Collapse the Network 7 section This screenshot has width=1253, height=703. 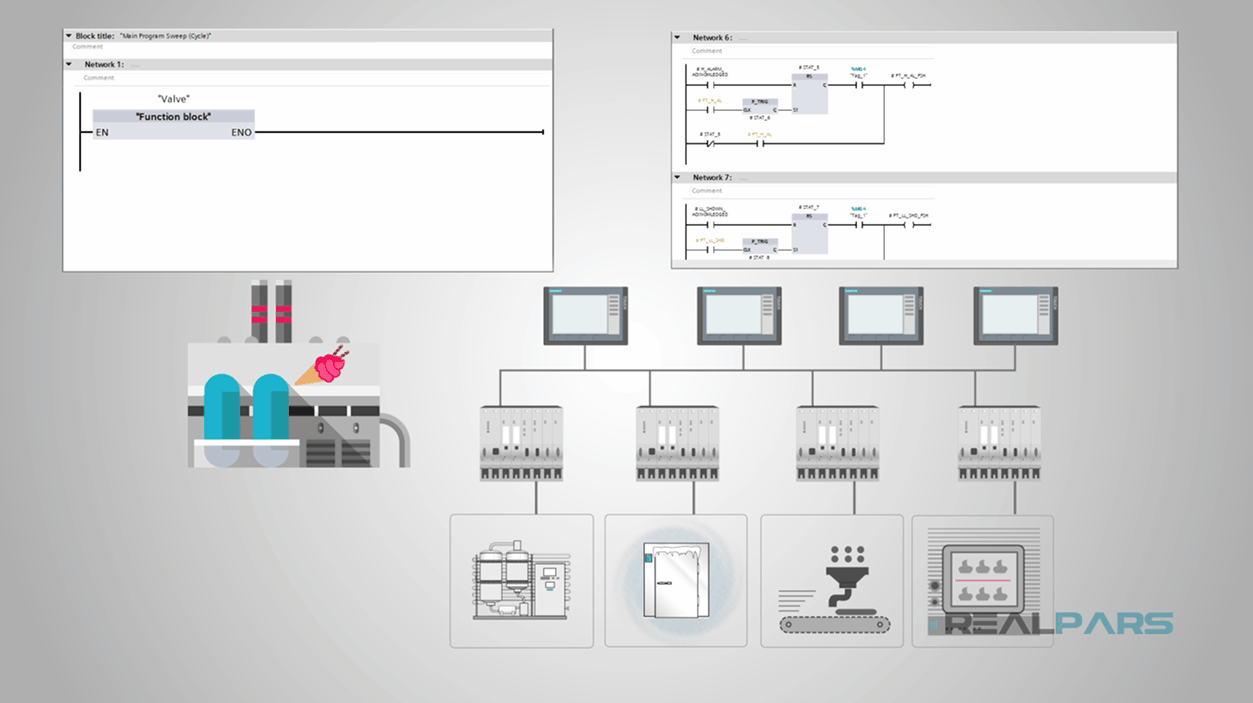coord(679,177)
